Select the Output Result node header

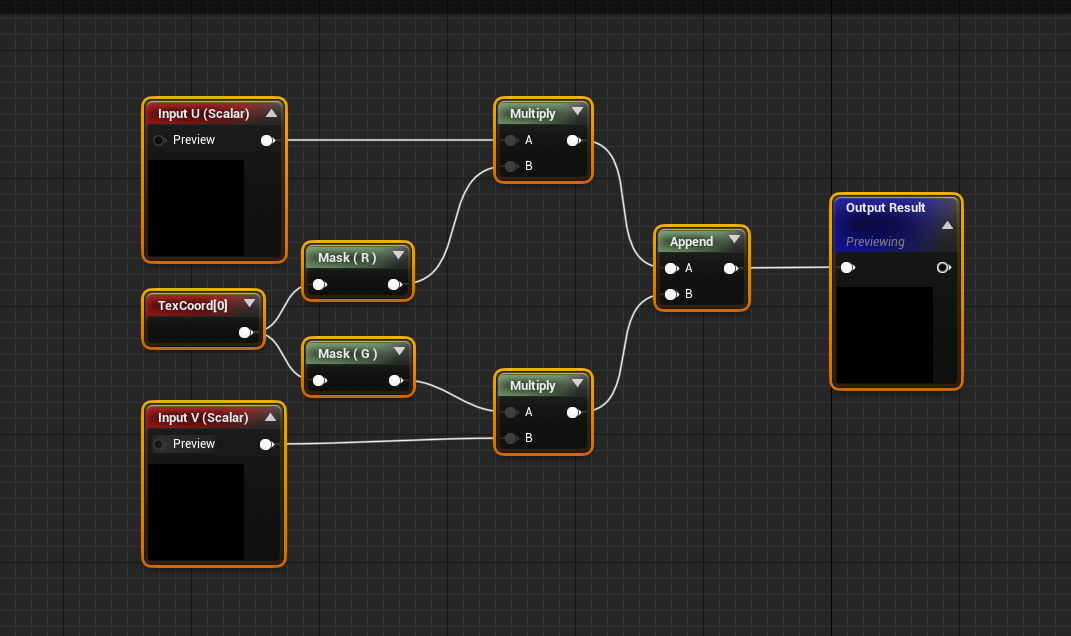click(x=885, y=207)
